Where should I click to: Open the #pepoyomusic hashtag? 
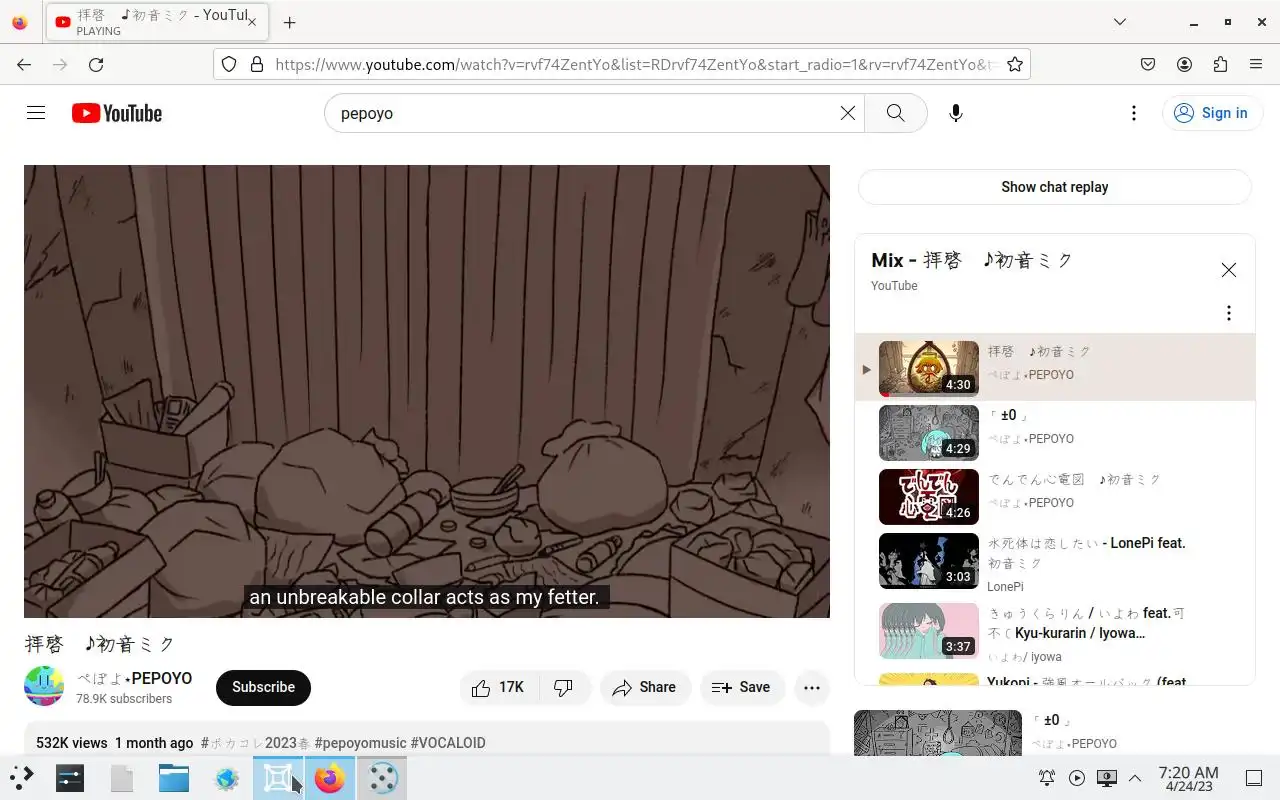tap(360, 743)
